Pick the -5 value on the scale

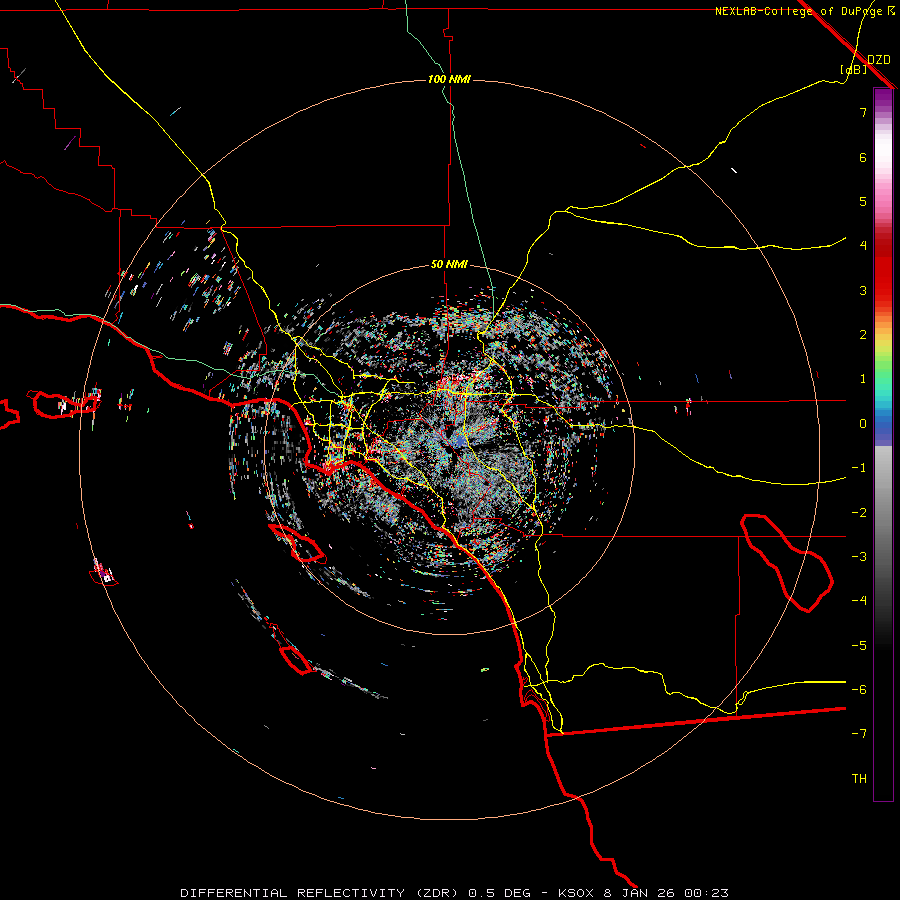pos(859,646)
